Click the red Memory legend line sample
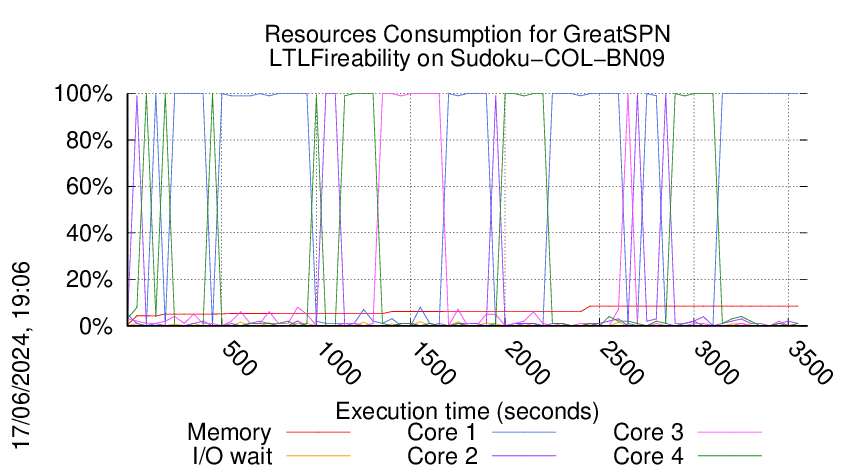 (x=318, y=433)
